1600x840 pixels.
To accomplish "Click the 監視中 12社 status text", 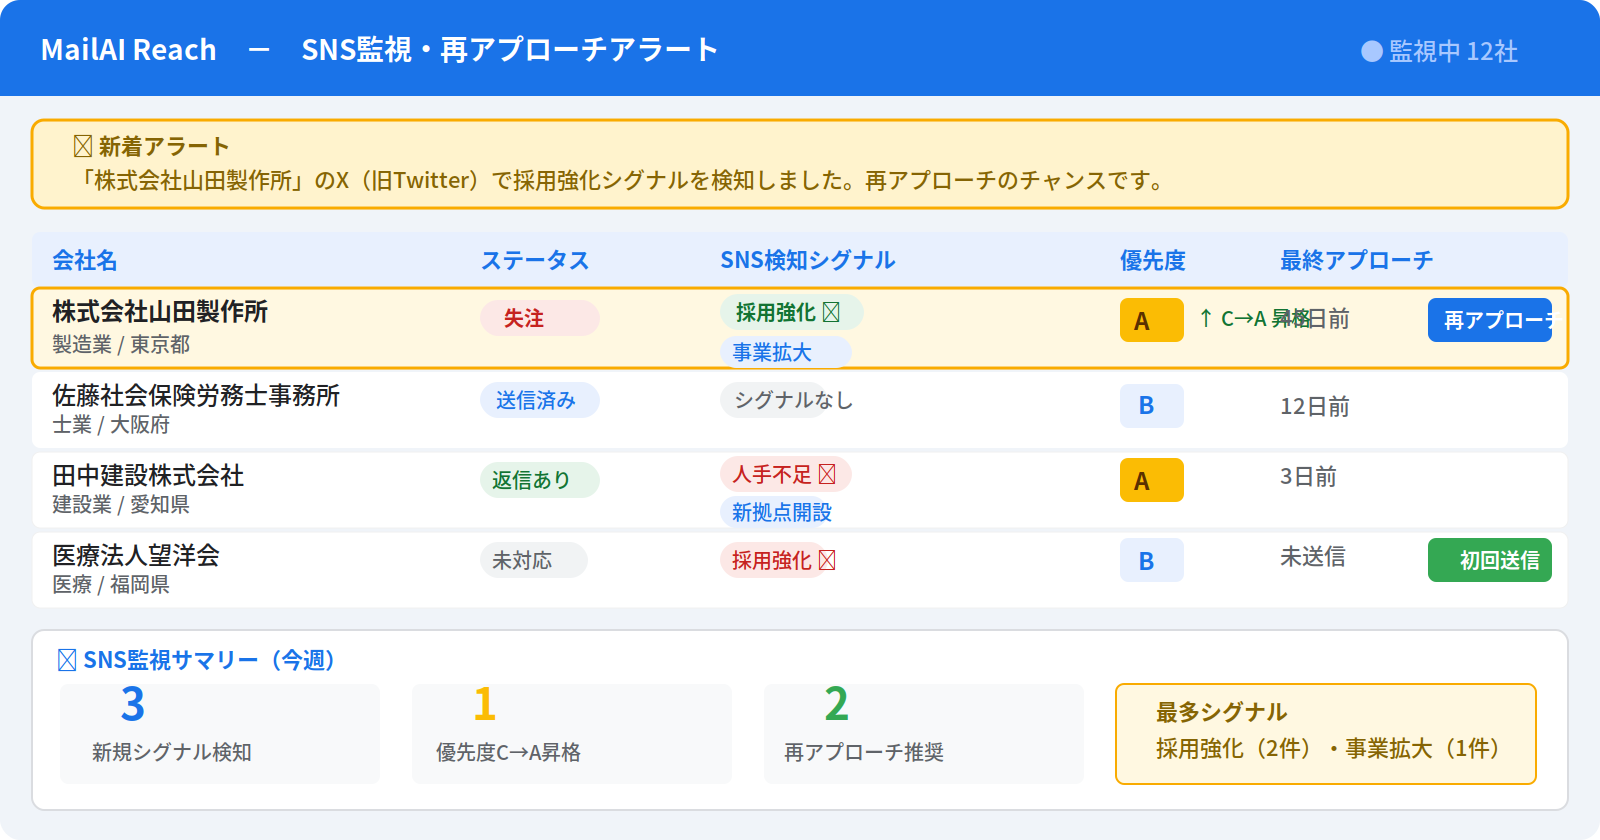I will point(1453,51).
